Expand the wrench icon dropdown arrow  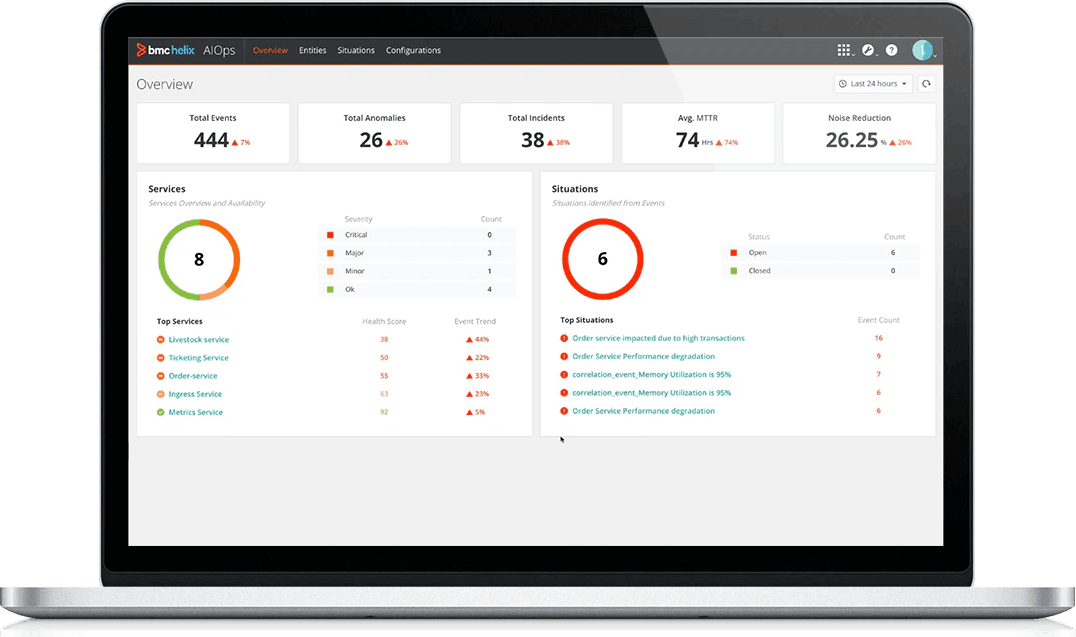(x=877, y=55)
